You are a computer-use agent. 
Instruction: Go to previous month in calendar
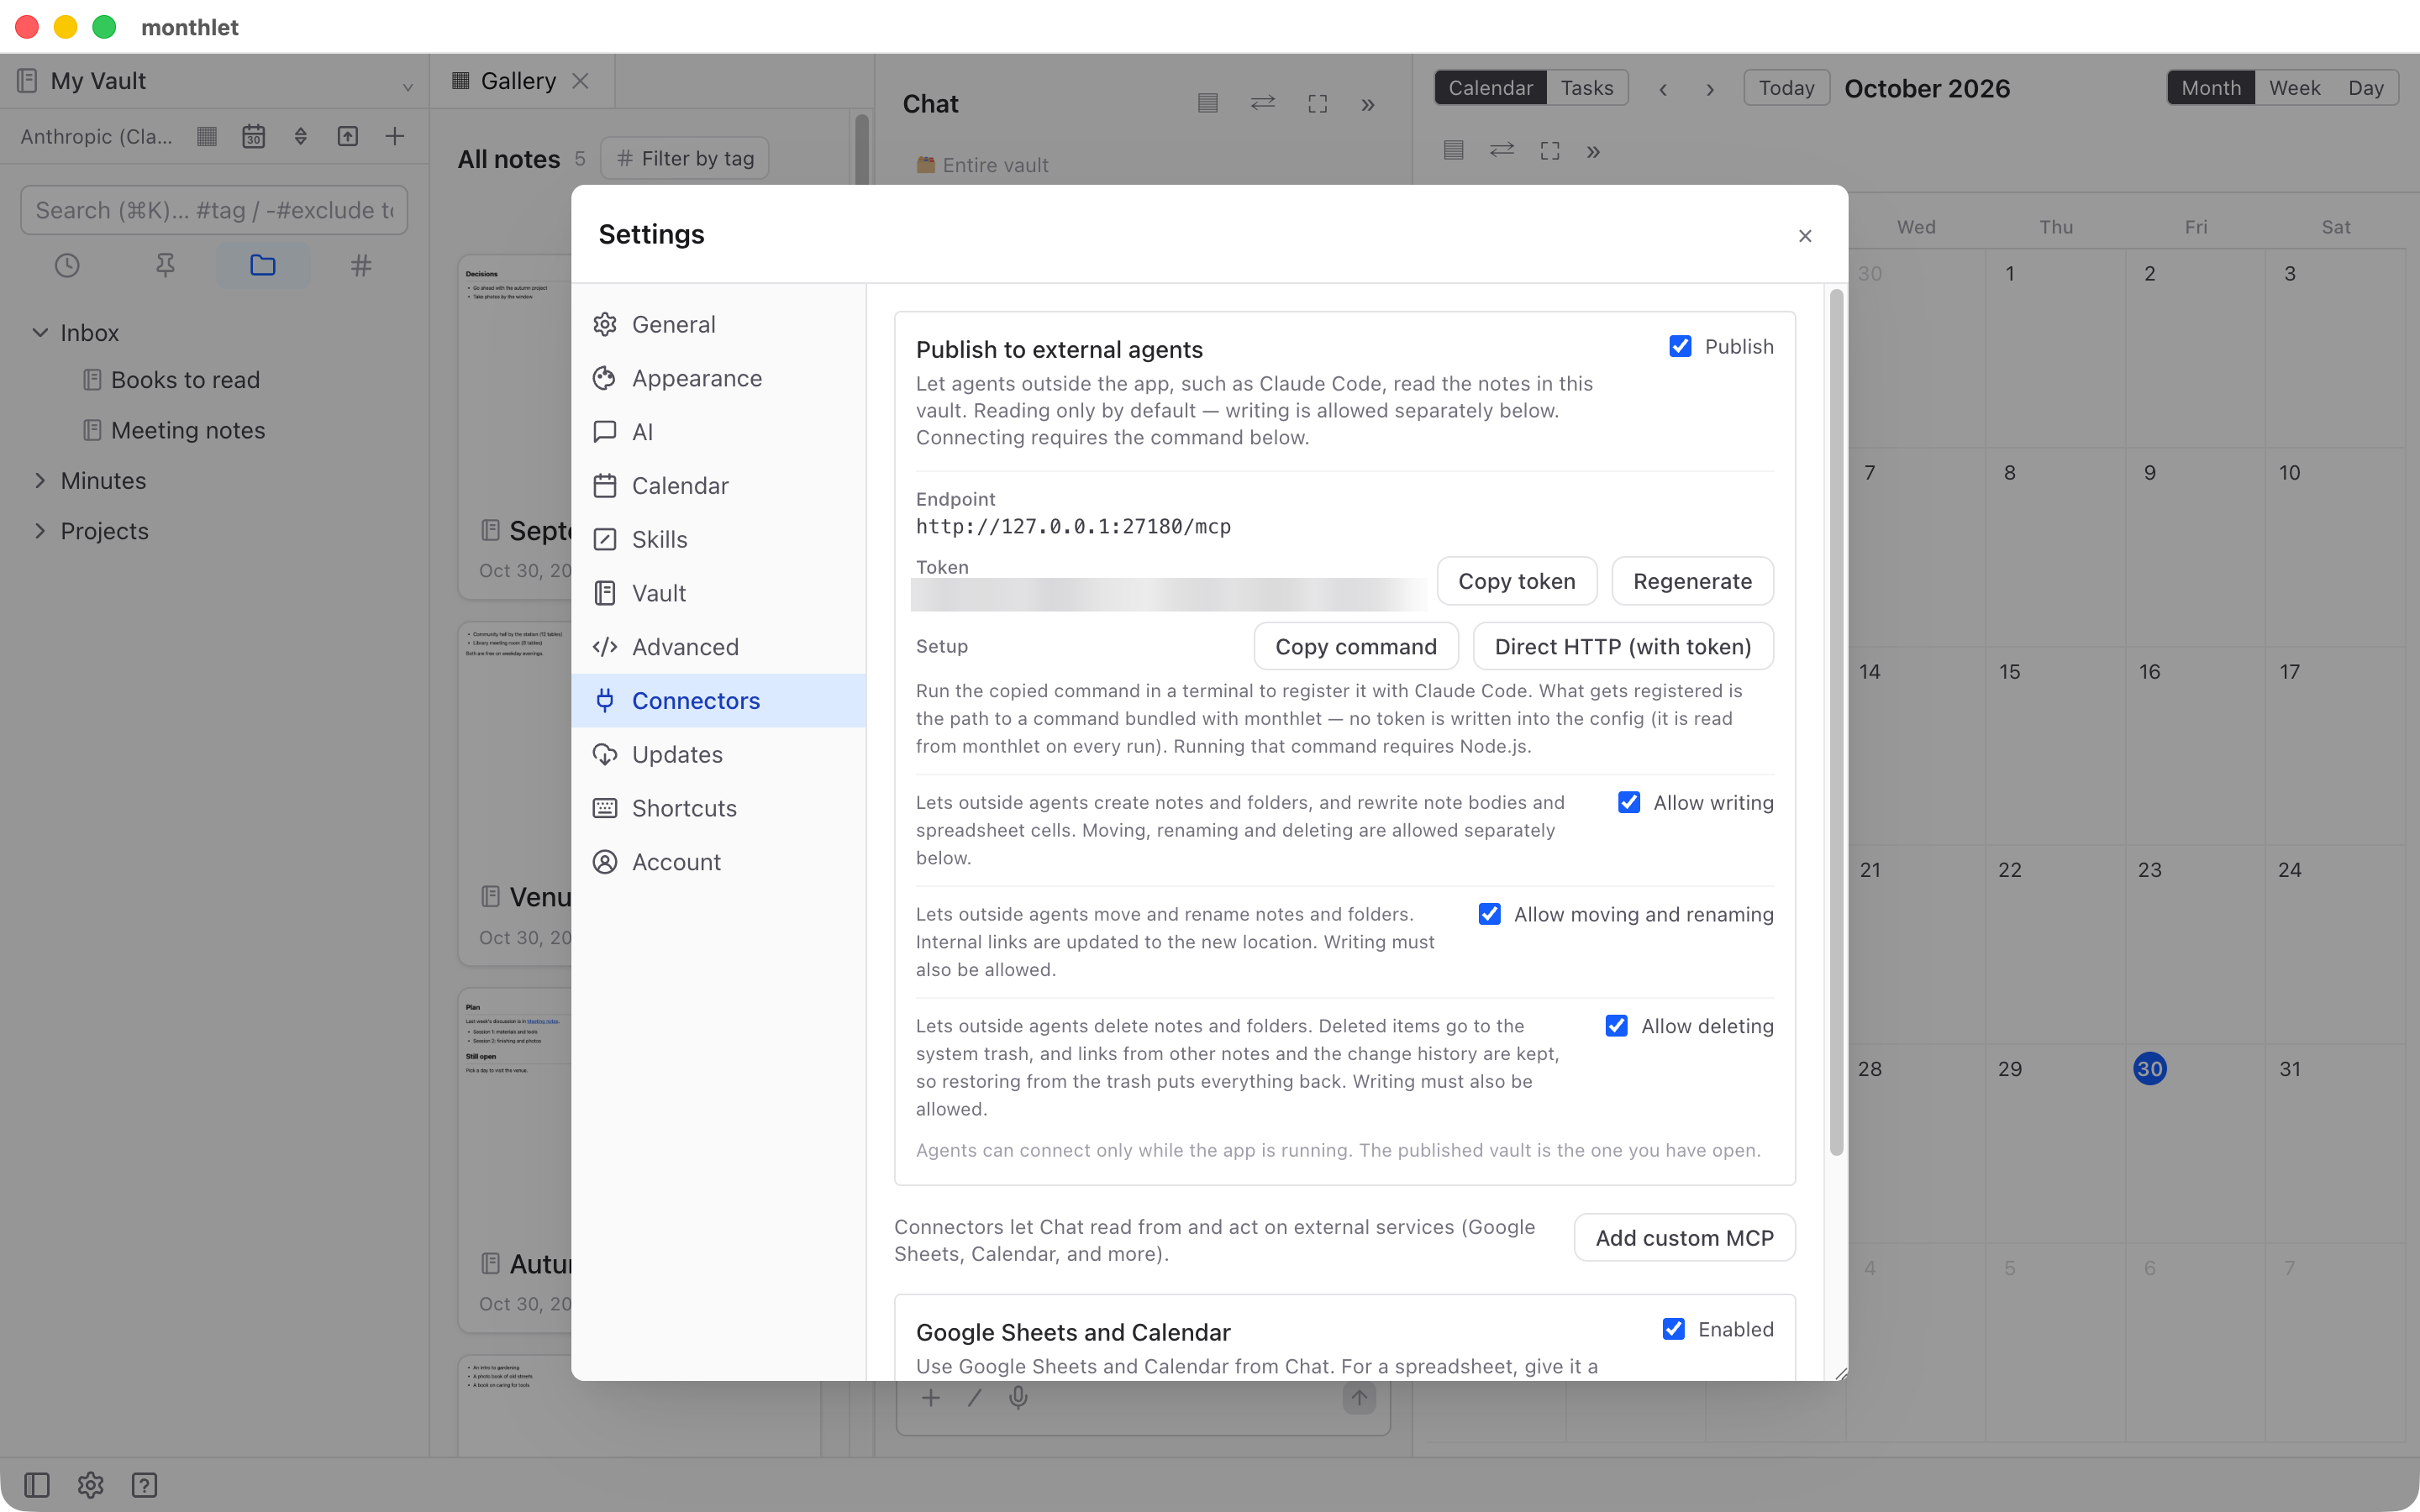click(x=1663, y=89)
